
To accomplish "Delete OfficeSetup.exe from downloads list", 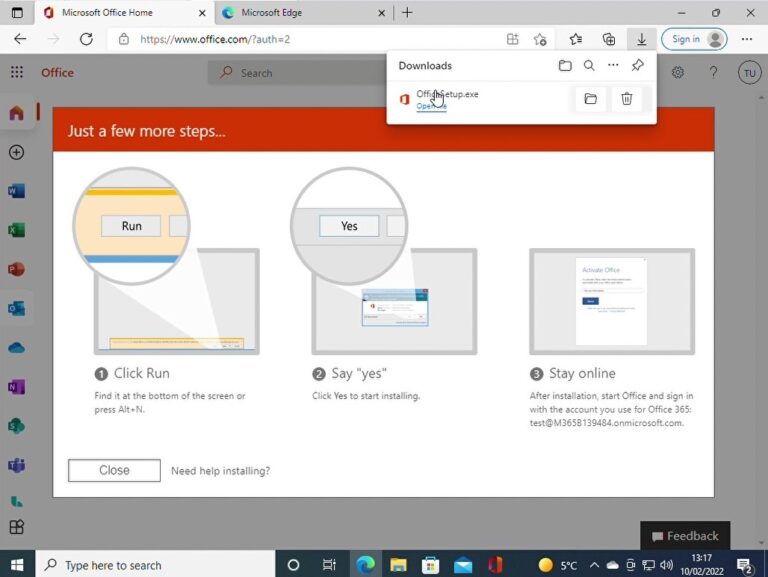I will [x=626, y=99].
